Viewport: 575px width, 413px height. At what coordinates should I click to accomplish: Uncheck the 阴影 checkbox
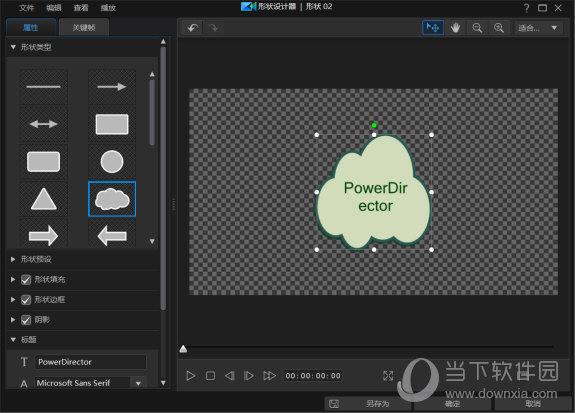click(26, 320)
